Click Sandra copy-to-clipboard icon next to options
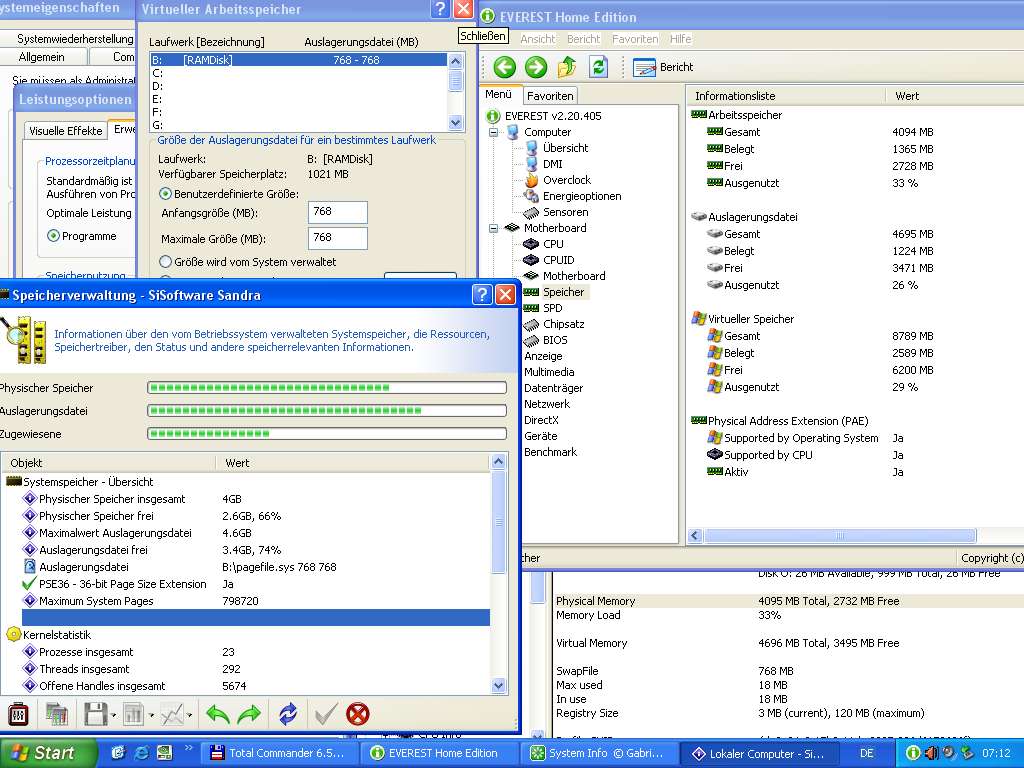The height and width of the screenshot is (768, 1024). [x=57, y=714]
